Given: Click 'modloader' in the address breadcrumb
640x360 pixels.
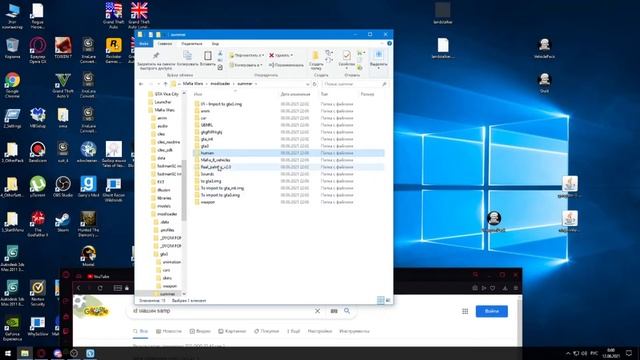Looking at the screenshot, I should [x=220, y=84].
